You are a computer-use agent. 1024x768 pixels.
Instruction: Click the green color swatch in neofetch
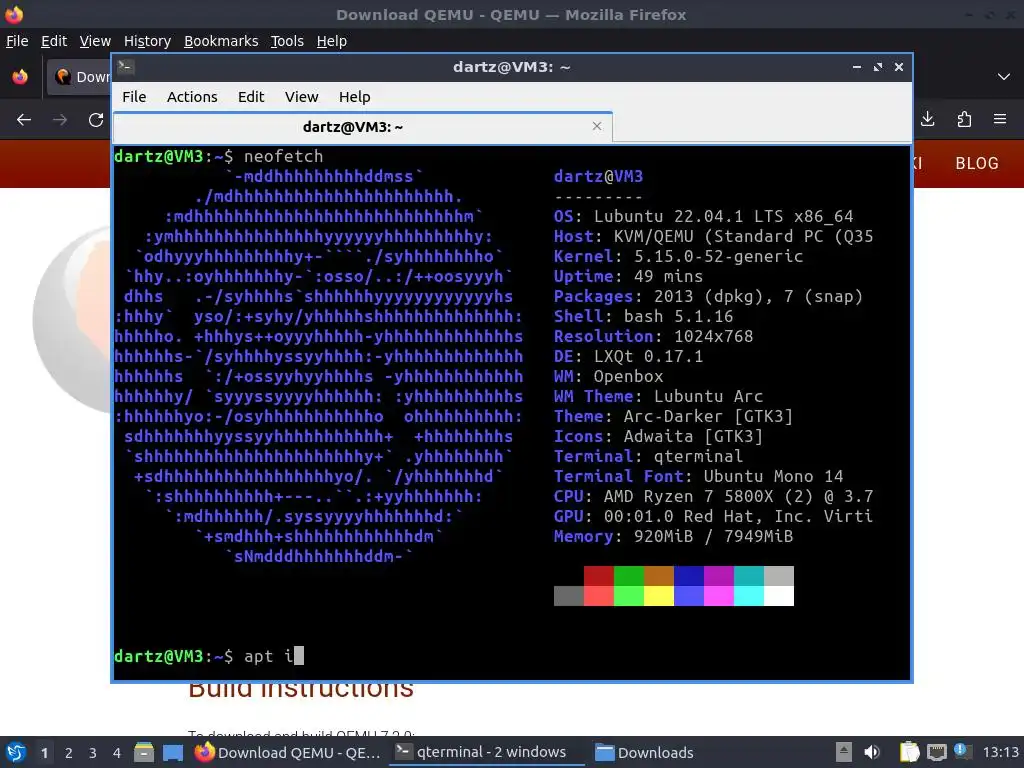click(629, 576)
